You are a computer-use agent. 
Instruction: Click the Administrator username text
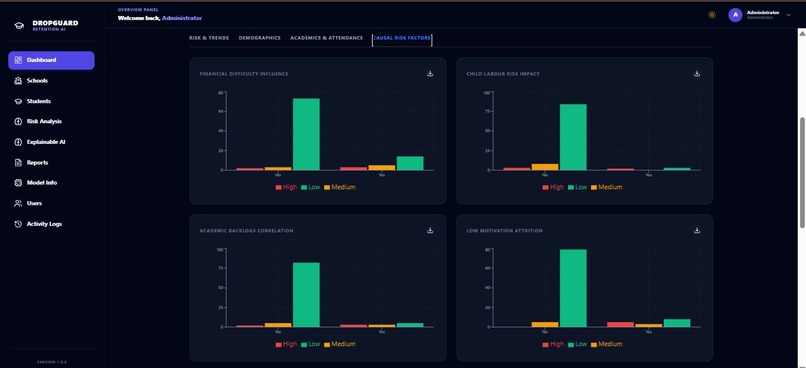click(x=763, y=12)
